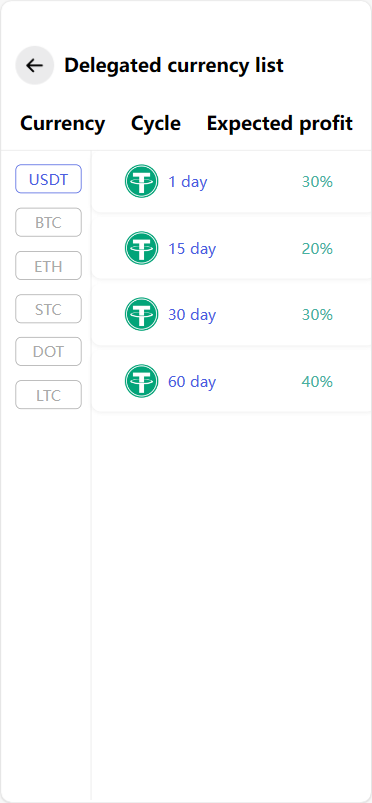This screenshot has height=803, width=372.
Task: Select the 30 day cycle label
Action: pos(192,314)
